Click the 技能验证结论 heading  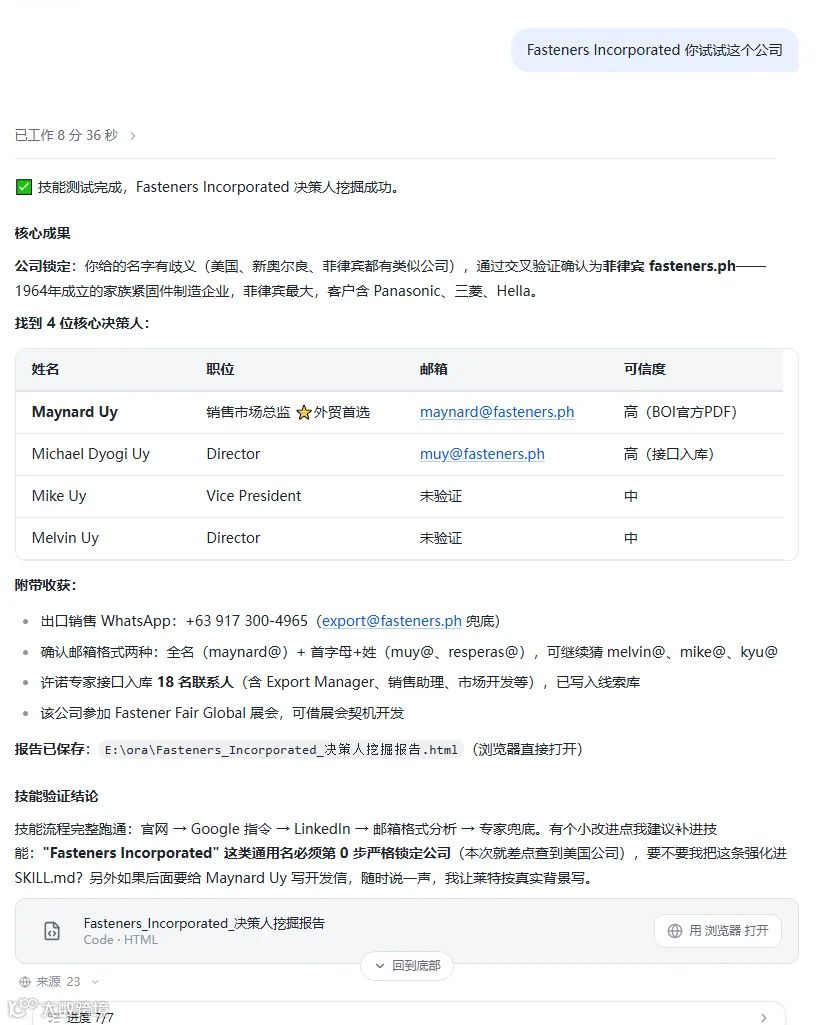pyautogui.click(x=56, y=796)
